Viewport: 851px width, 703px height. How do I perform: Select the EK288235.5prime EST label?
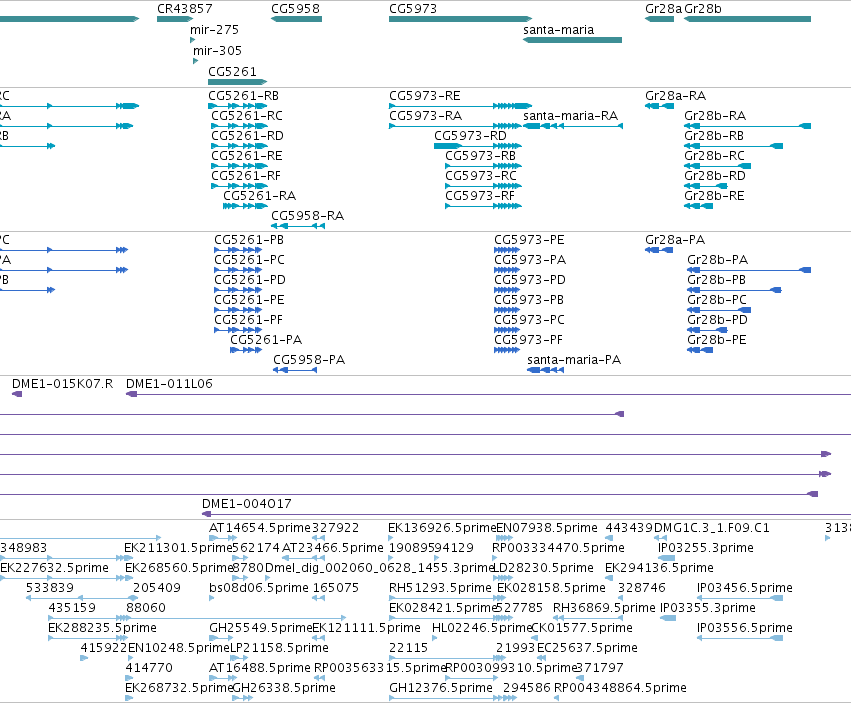click(x=103, y=628)
